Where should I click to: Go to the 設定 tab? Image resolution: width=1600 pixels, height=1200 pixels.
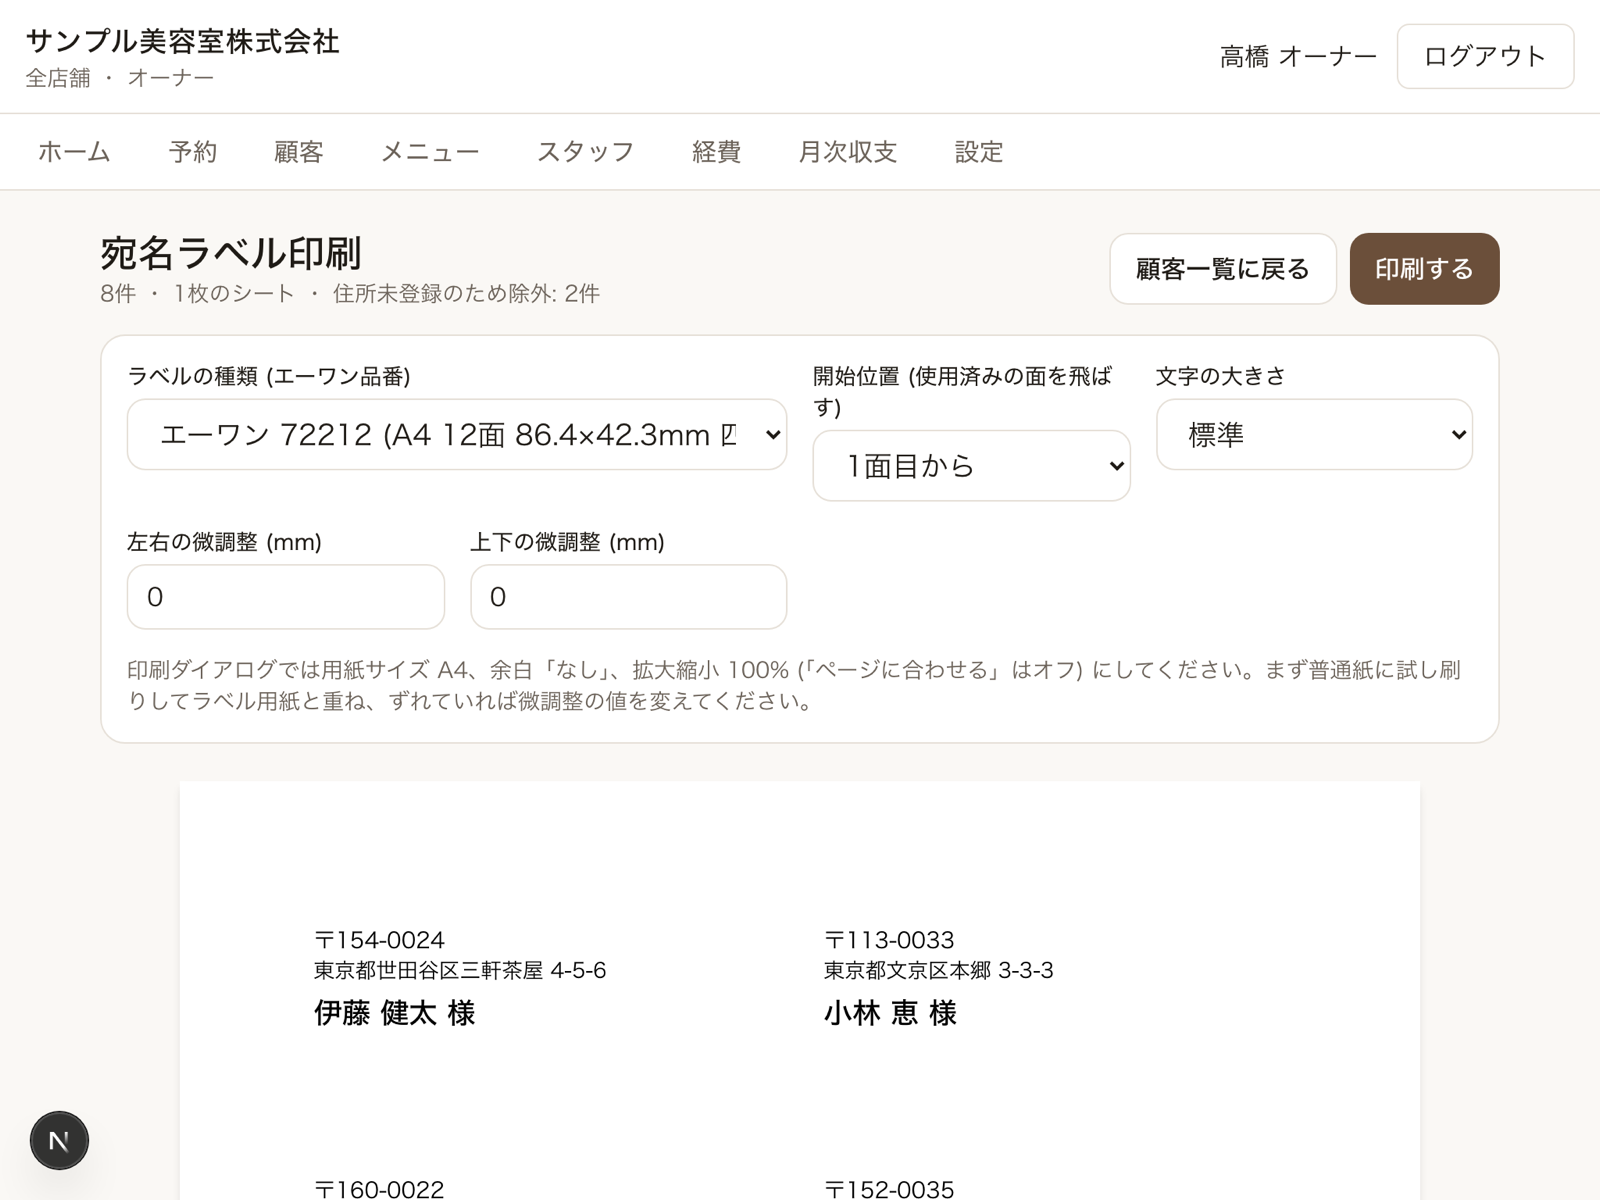point(979,152)
